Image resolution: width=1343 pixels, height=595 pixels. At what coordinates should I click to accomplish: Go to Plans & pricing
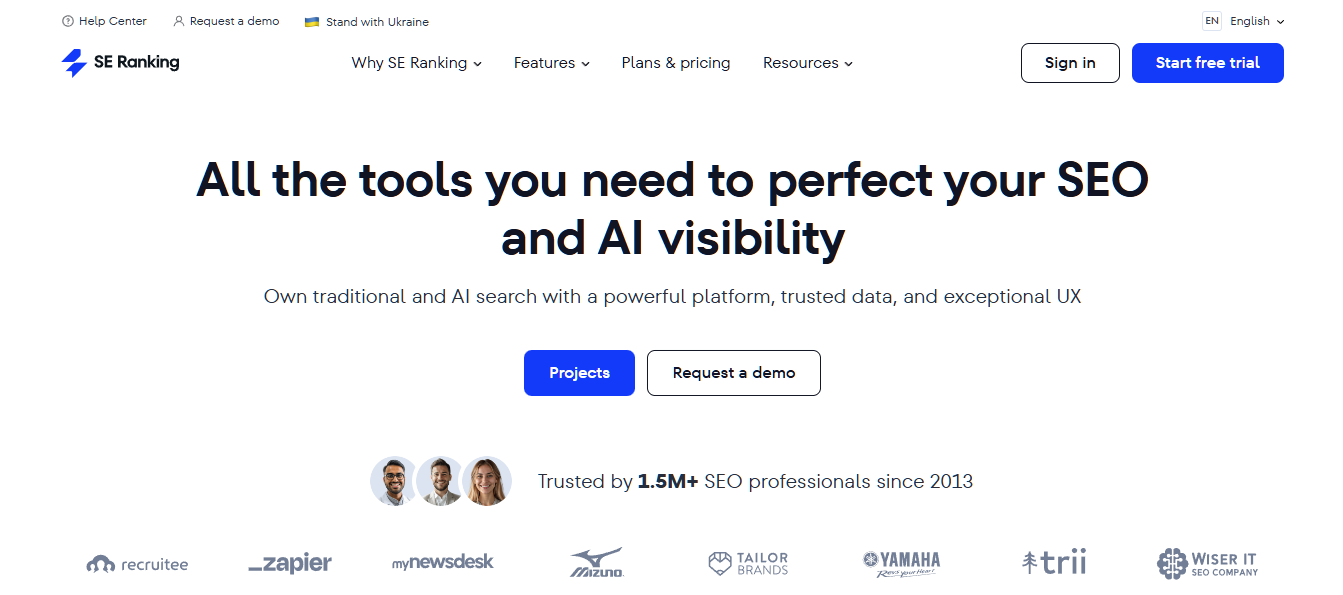click(x=675, y=62)
